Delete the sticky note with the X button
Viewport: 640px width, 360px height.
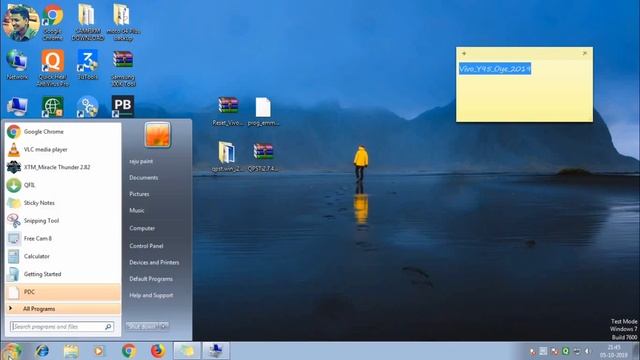(x=584, y=53)
